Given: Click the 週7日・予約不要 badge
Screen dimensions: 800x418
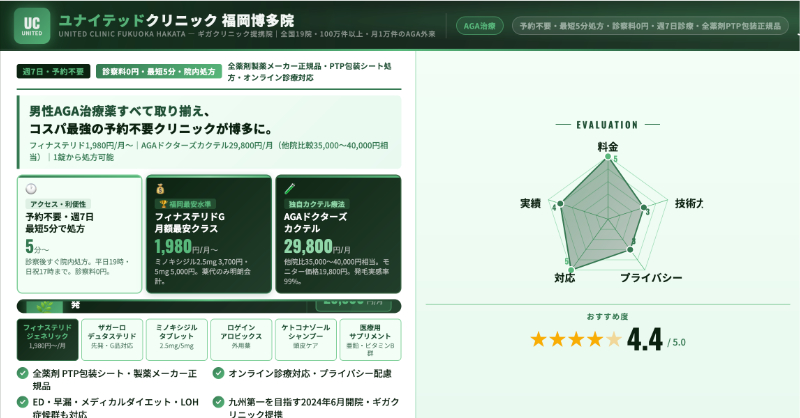Looking at the screenshot, I should (55, 72).
